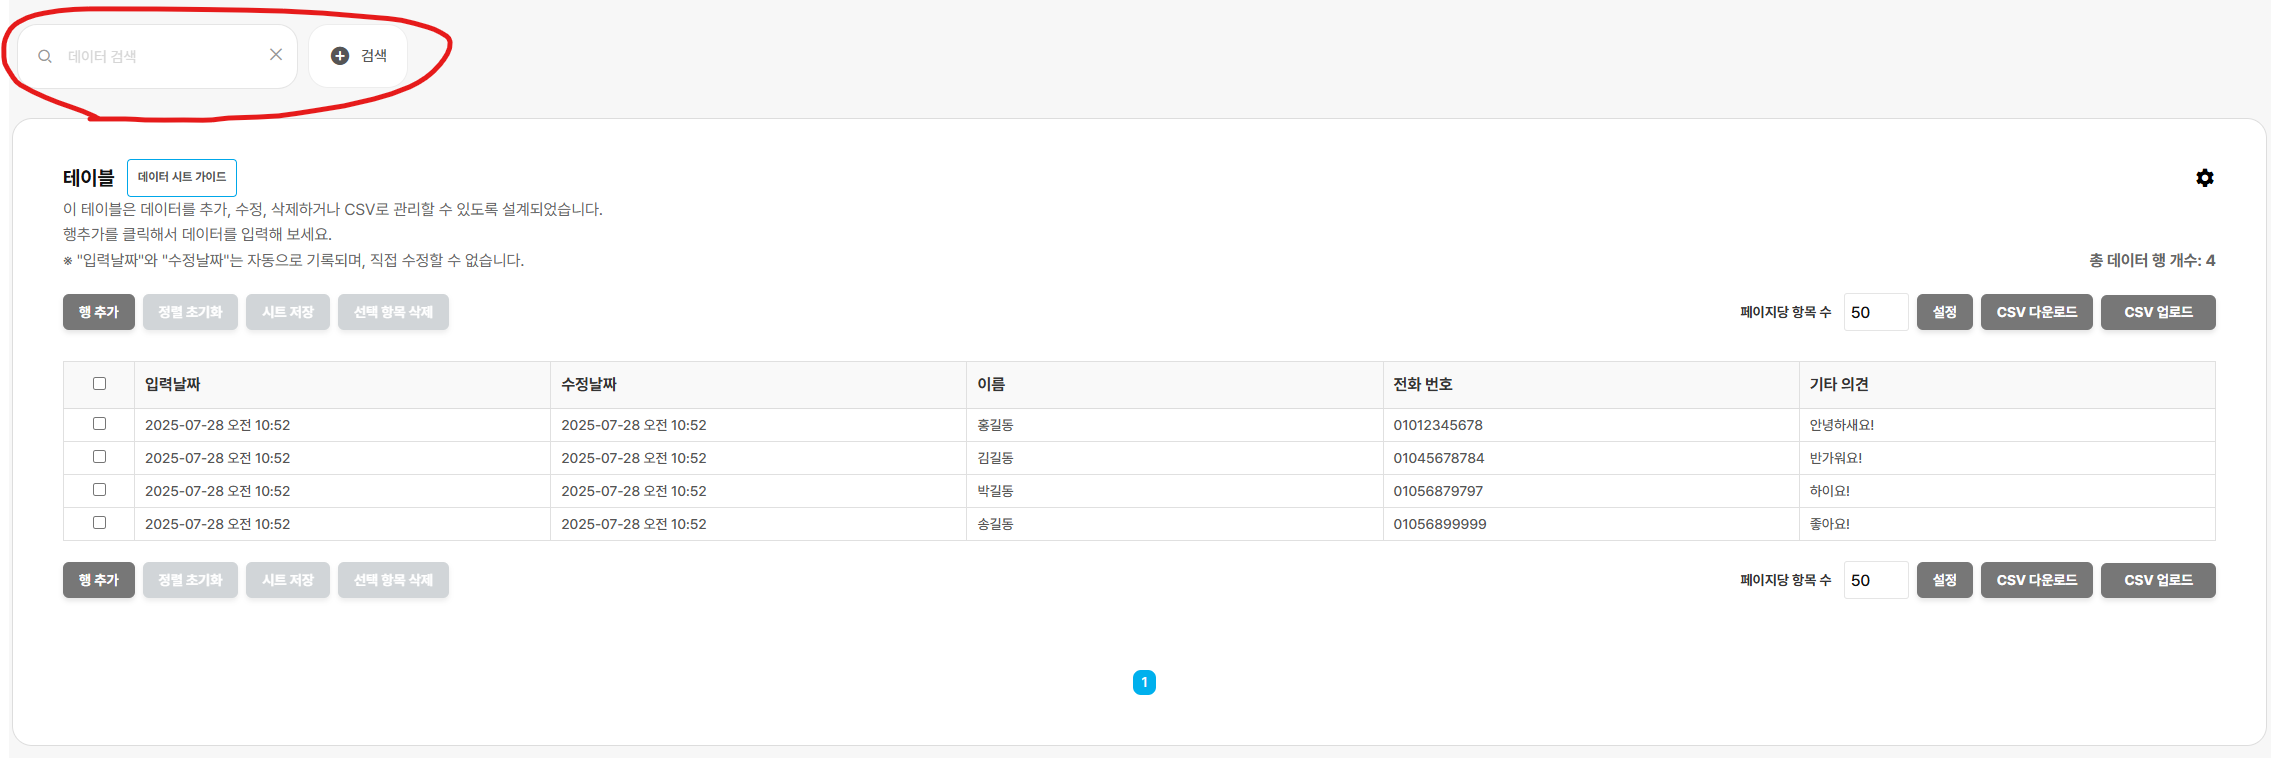Screen dimensions: 2271x758
Task: Check the row checkbox for 김길동
Action: [x=99, y=457]
